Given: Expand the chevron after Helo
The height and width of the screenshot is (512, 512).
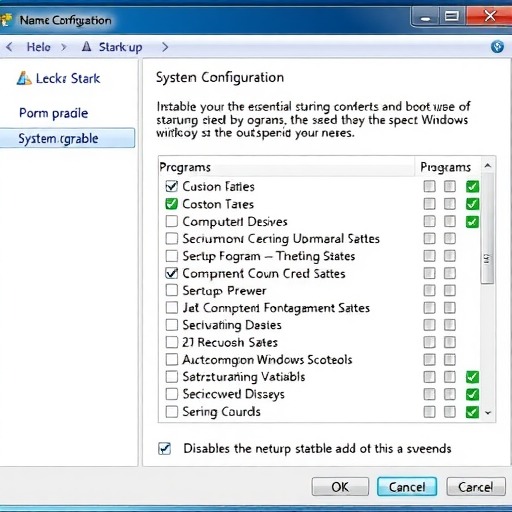Looking at the screenshot, I should [64, 47].
